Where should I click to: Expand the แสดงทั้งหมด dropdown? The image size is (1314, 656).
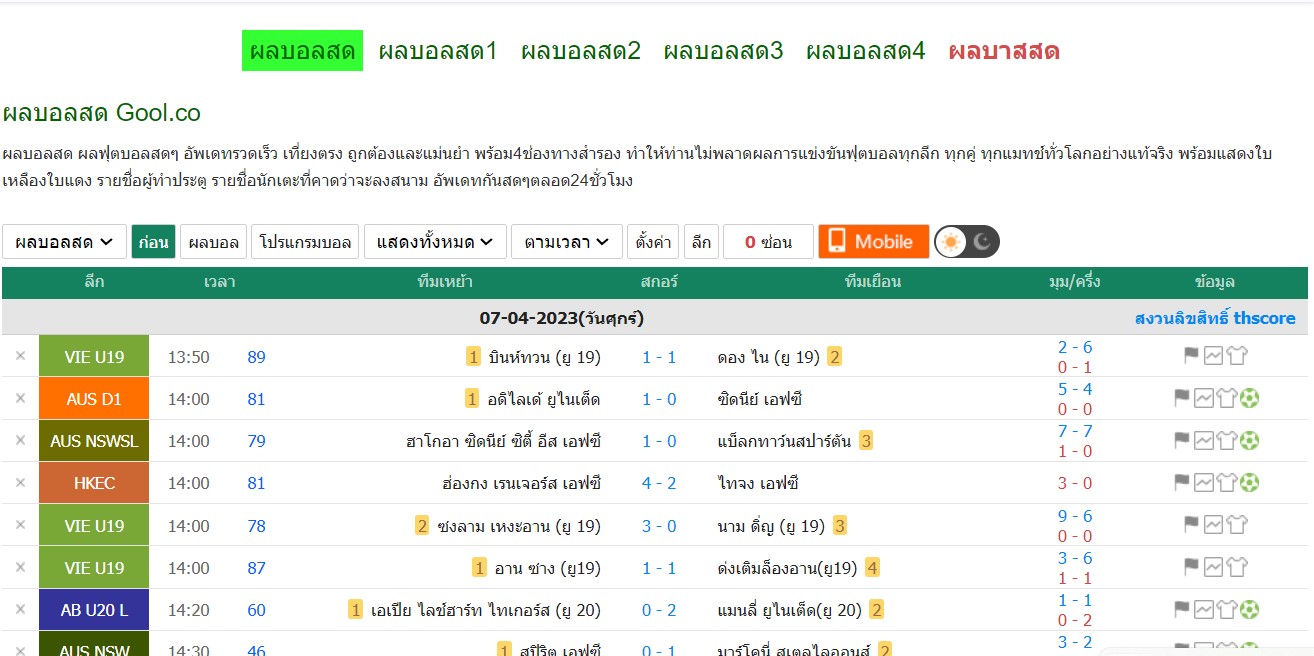(435, 241)
